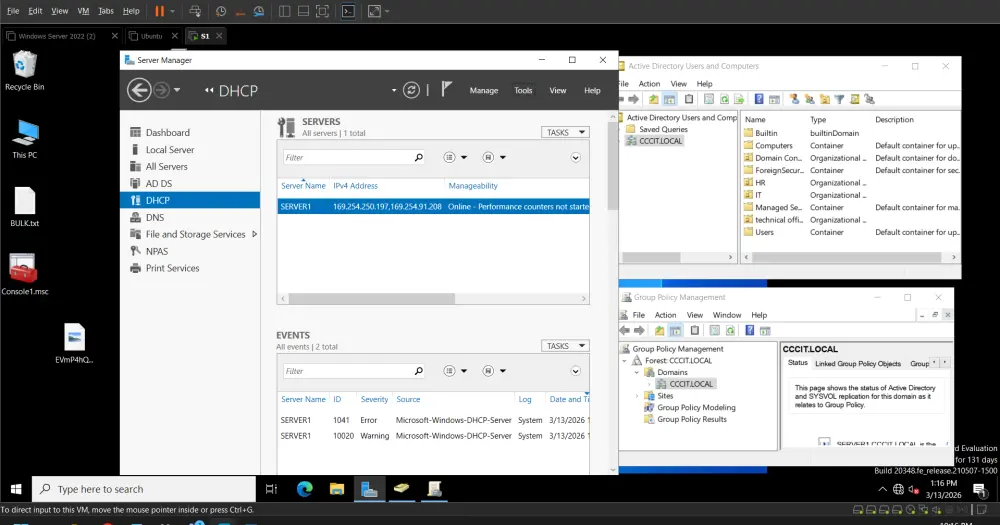1000x525 pixels.
Task: Open File Explorer from the taskbar
Action: click(337, 489)
